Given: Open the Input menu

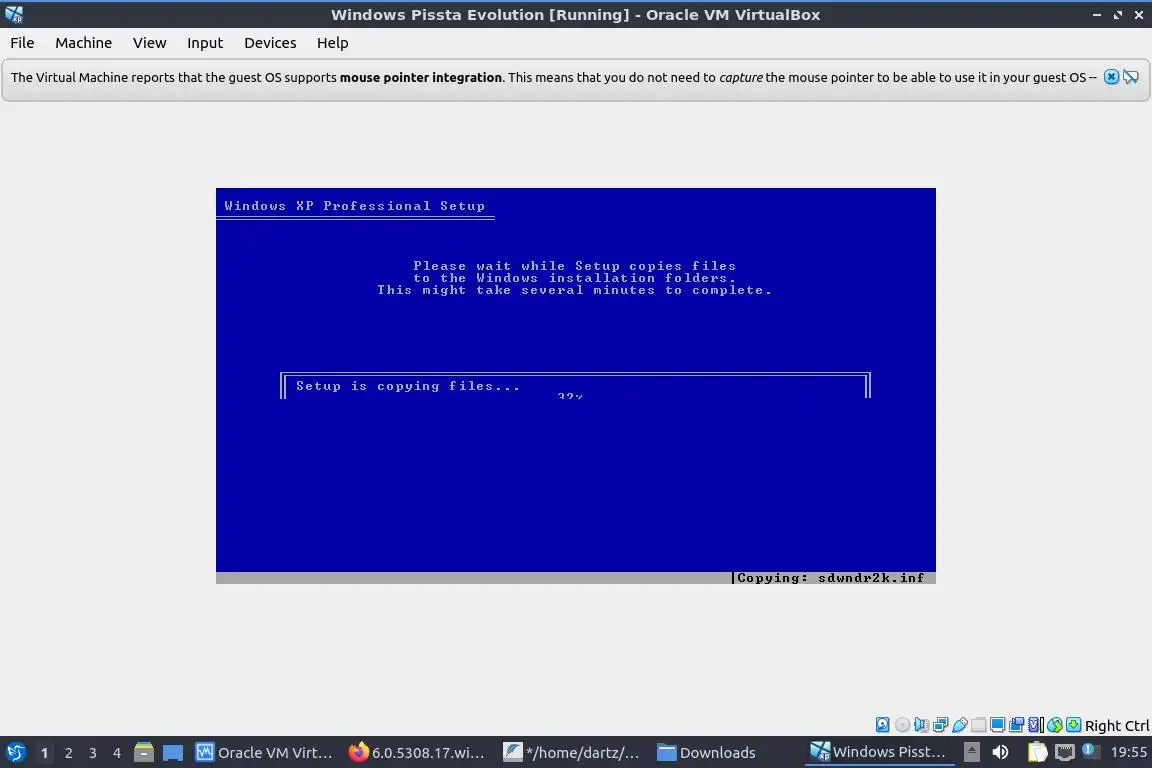Looking at the screenshot, I should 204,43.
